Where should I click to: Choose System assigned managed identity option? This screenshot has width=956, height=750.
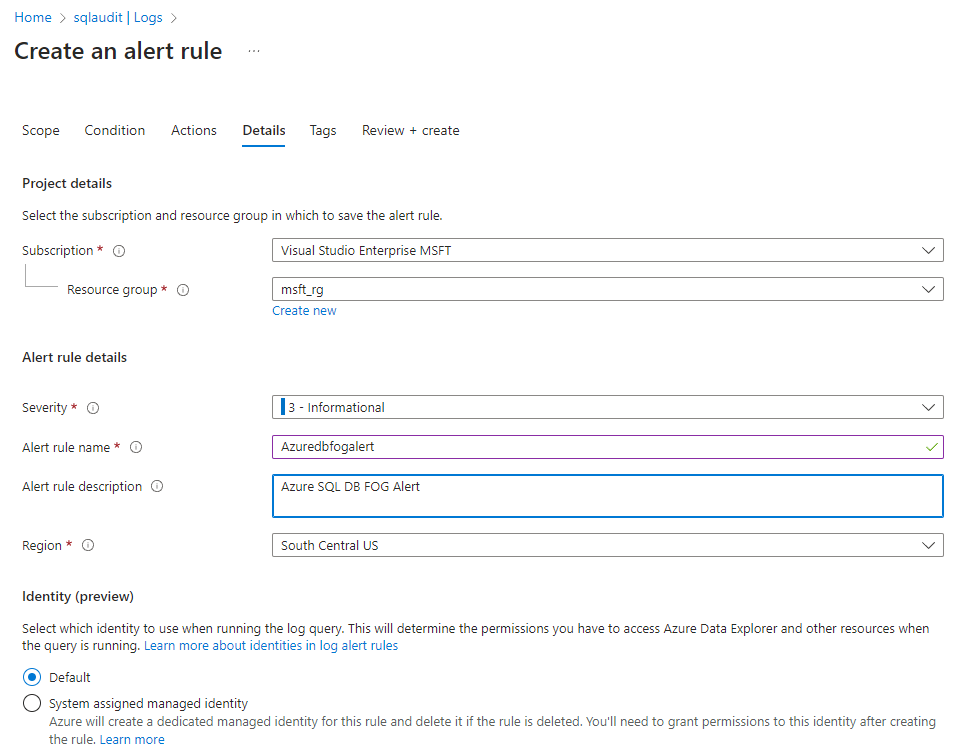(x=32, y=703)
